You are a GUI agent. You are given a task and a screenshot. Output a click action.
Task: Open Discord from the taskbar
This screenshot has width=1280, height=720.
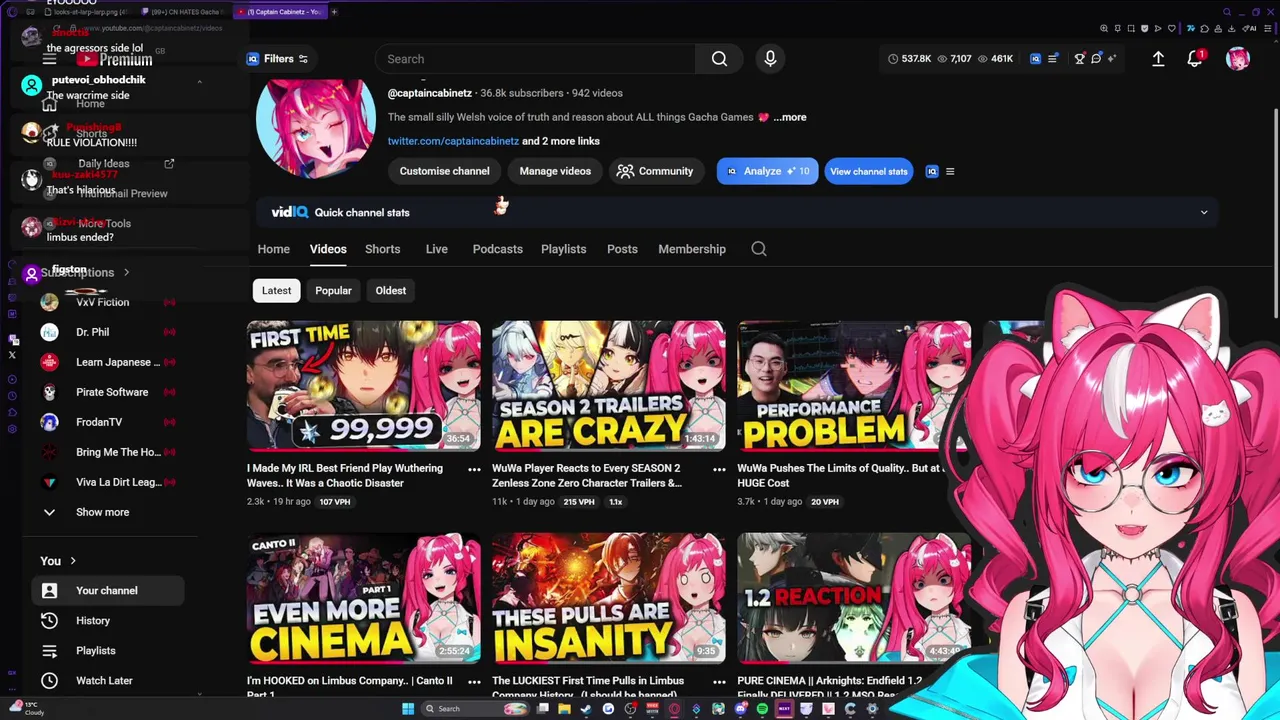740,709
